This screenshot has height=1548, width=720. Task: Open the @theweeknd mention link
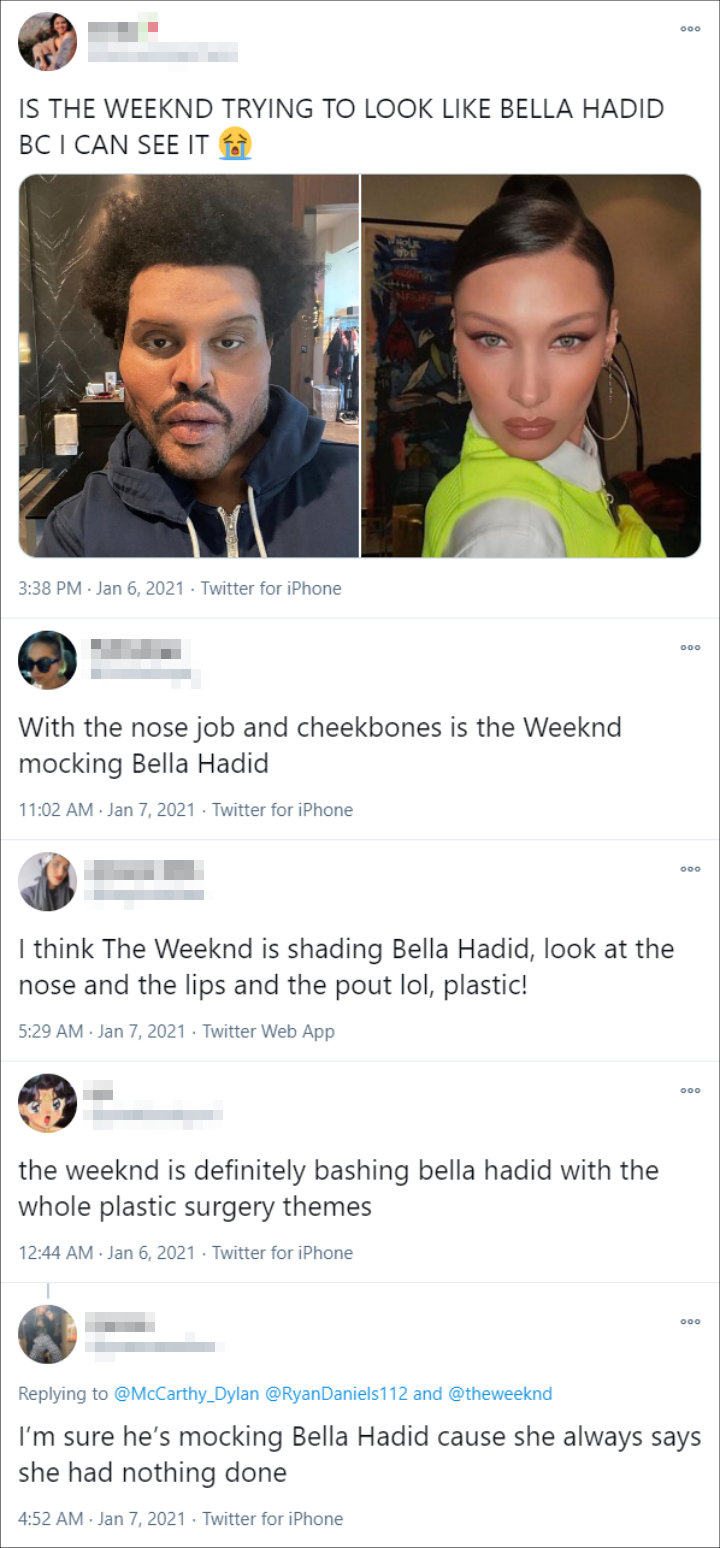click(499, 1393)
